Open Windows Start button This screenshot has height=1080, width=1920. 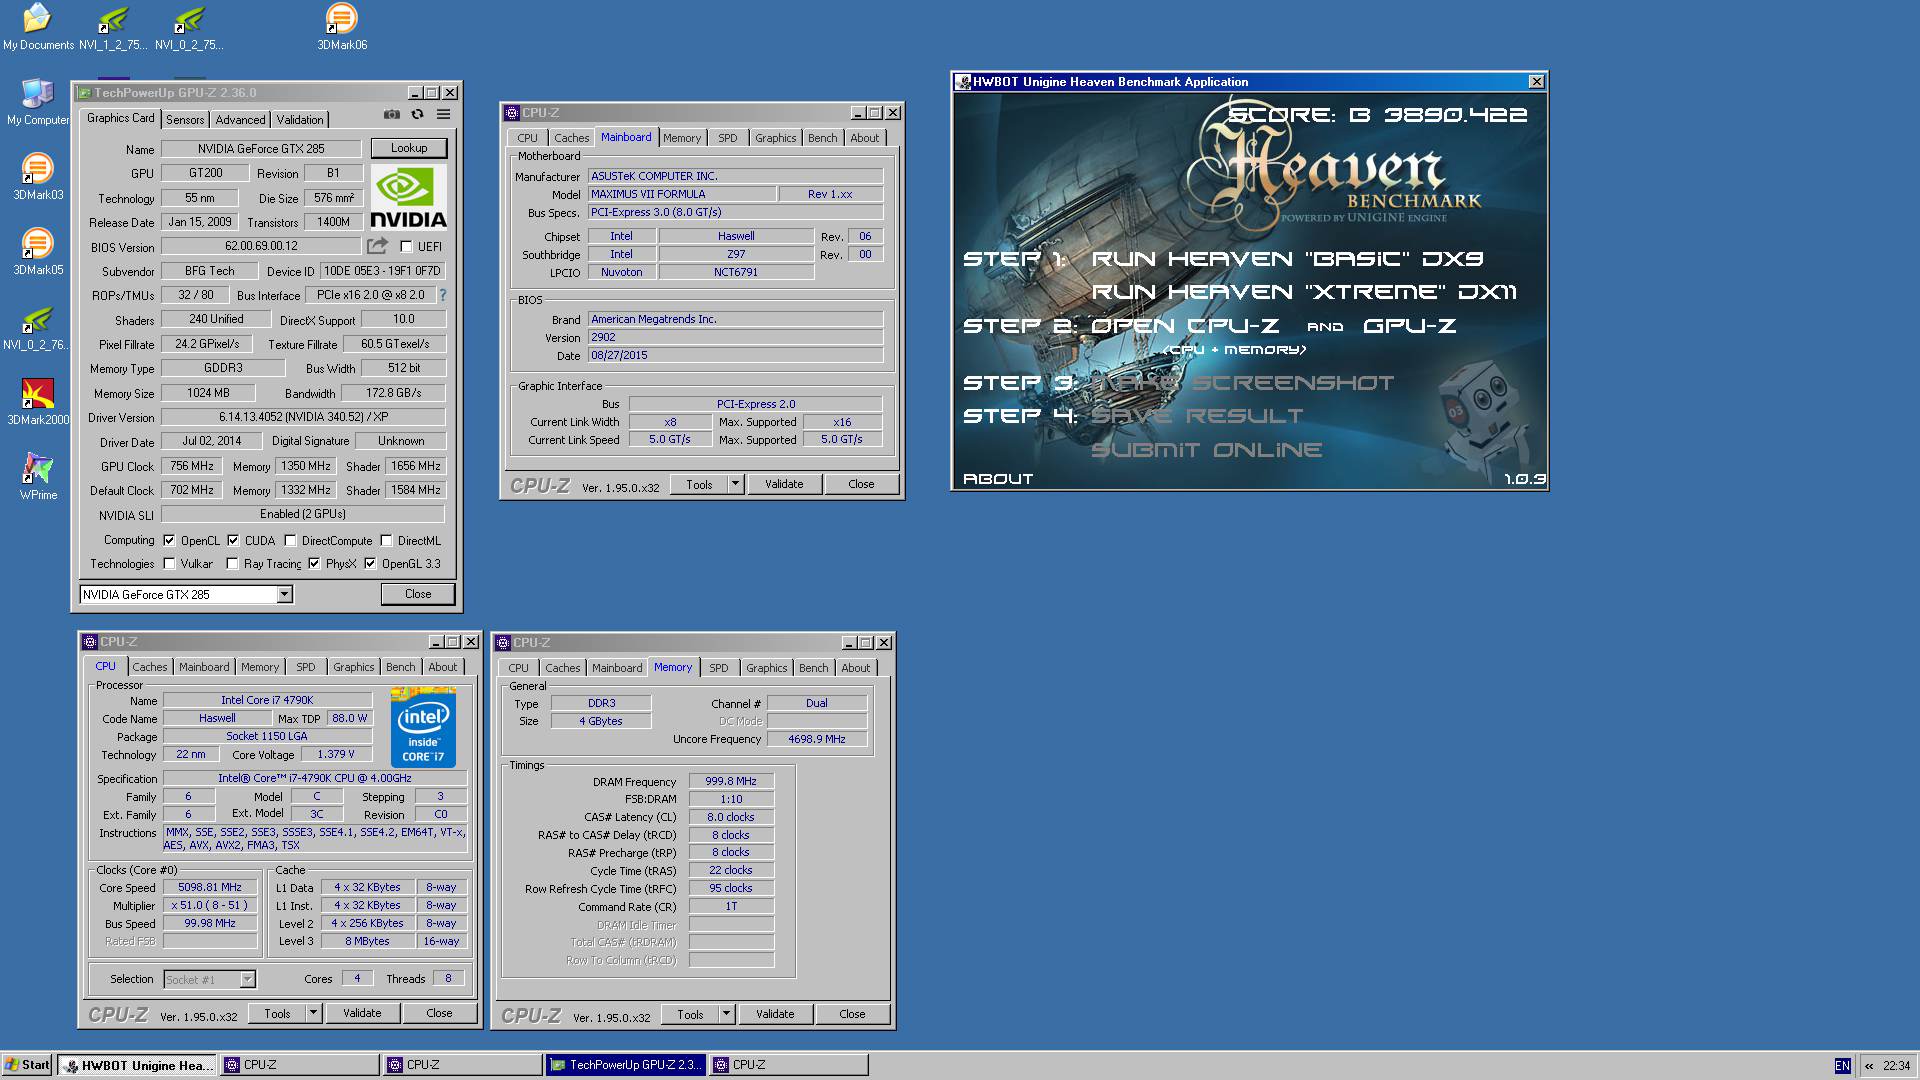pyautogui.click(x=27, y=1065)
